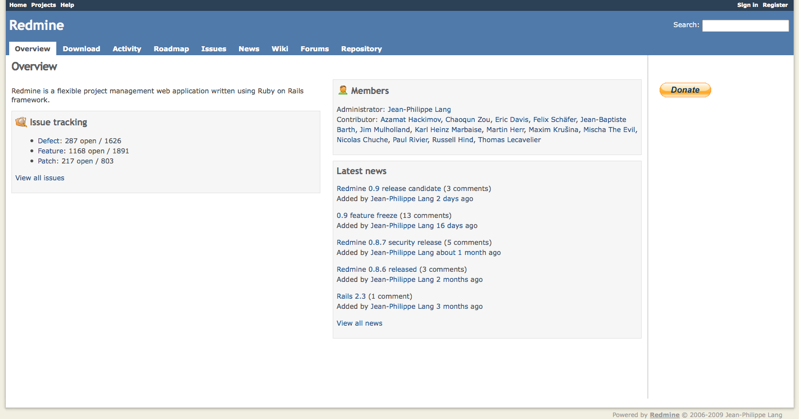
Task: Open contributor Azamat Hackimov's profile
Action: pos(411,120)
